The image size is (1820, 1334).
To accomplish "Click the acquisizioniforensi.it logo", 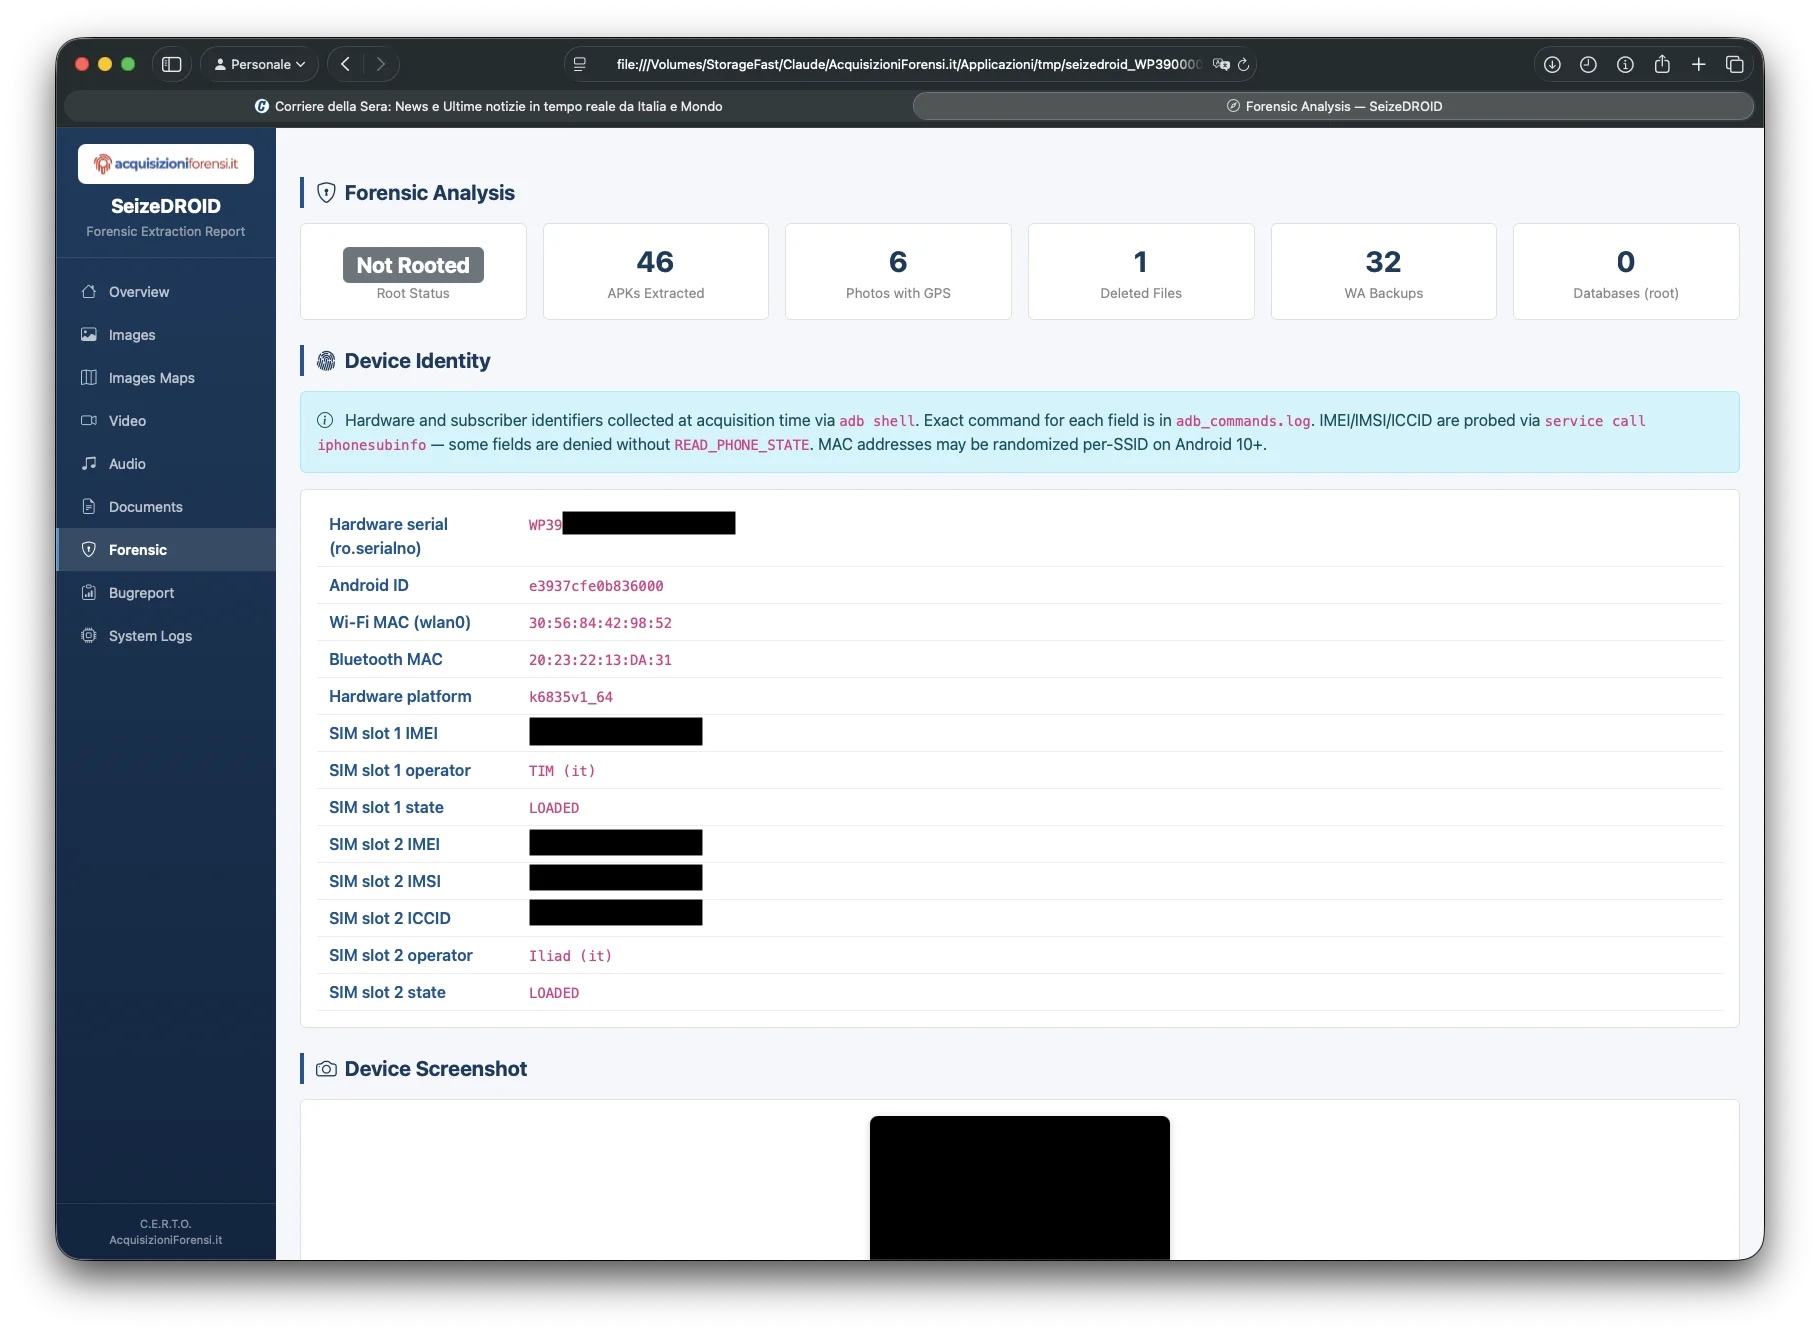I will (165, 163).
